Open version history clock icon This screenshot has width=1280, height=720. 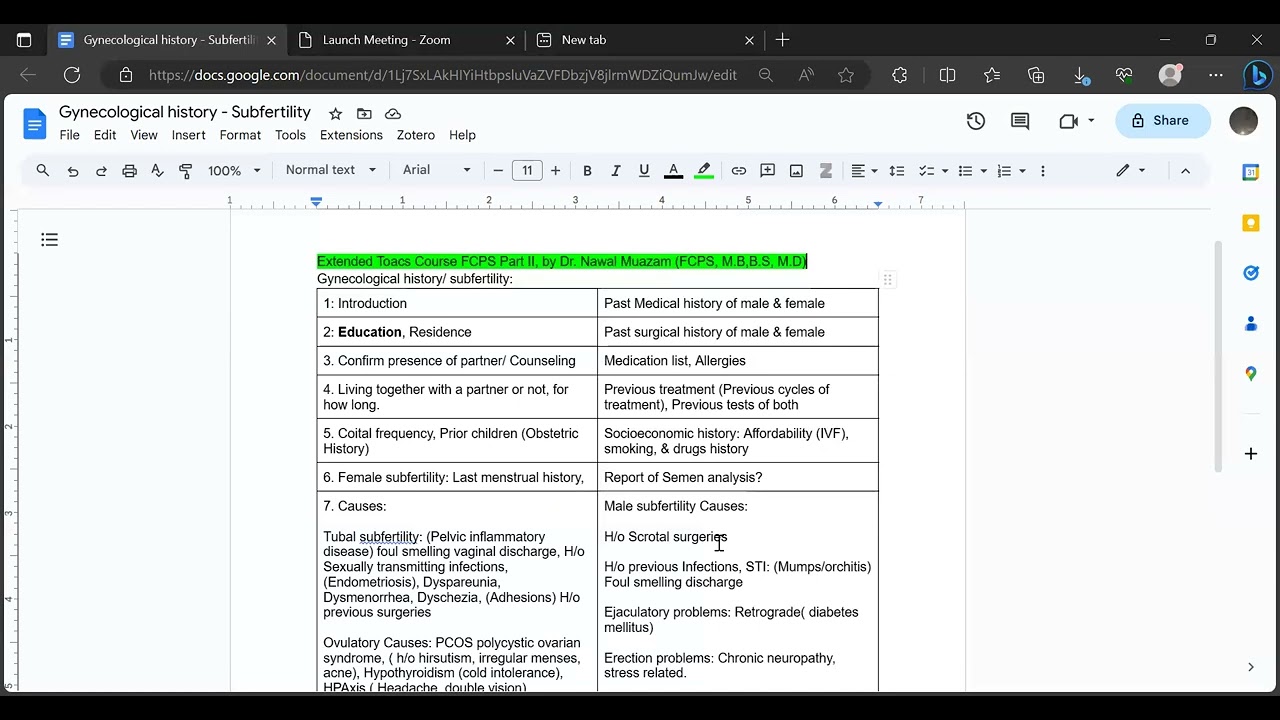point(976,121)
